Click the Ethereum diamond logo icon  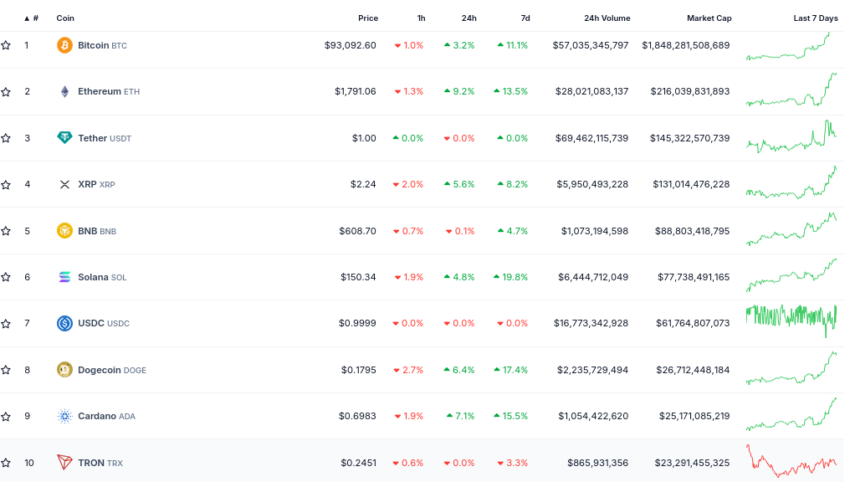(x=65, y=91)
